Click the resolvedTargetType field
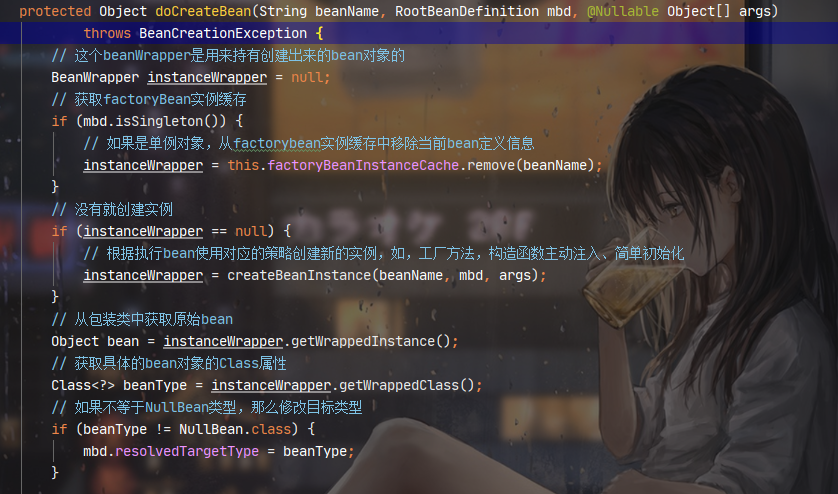This screenshot has height=494, width=838. pyautogui.click(x=187, y=452)
